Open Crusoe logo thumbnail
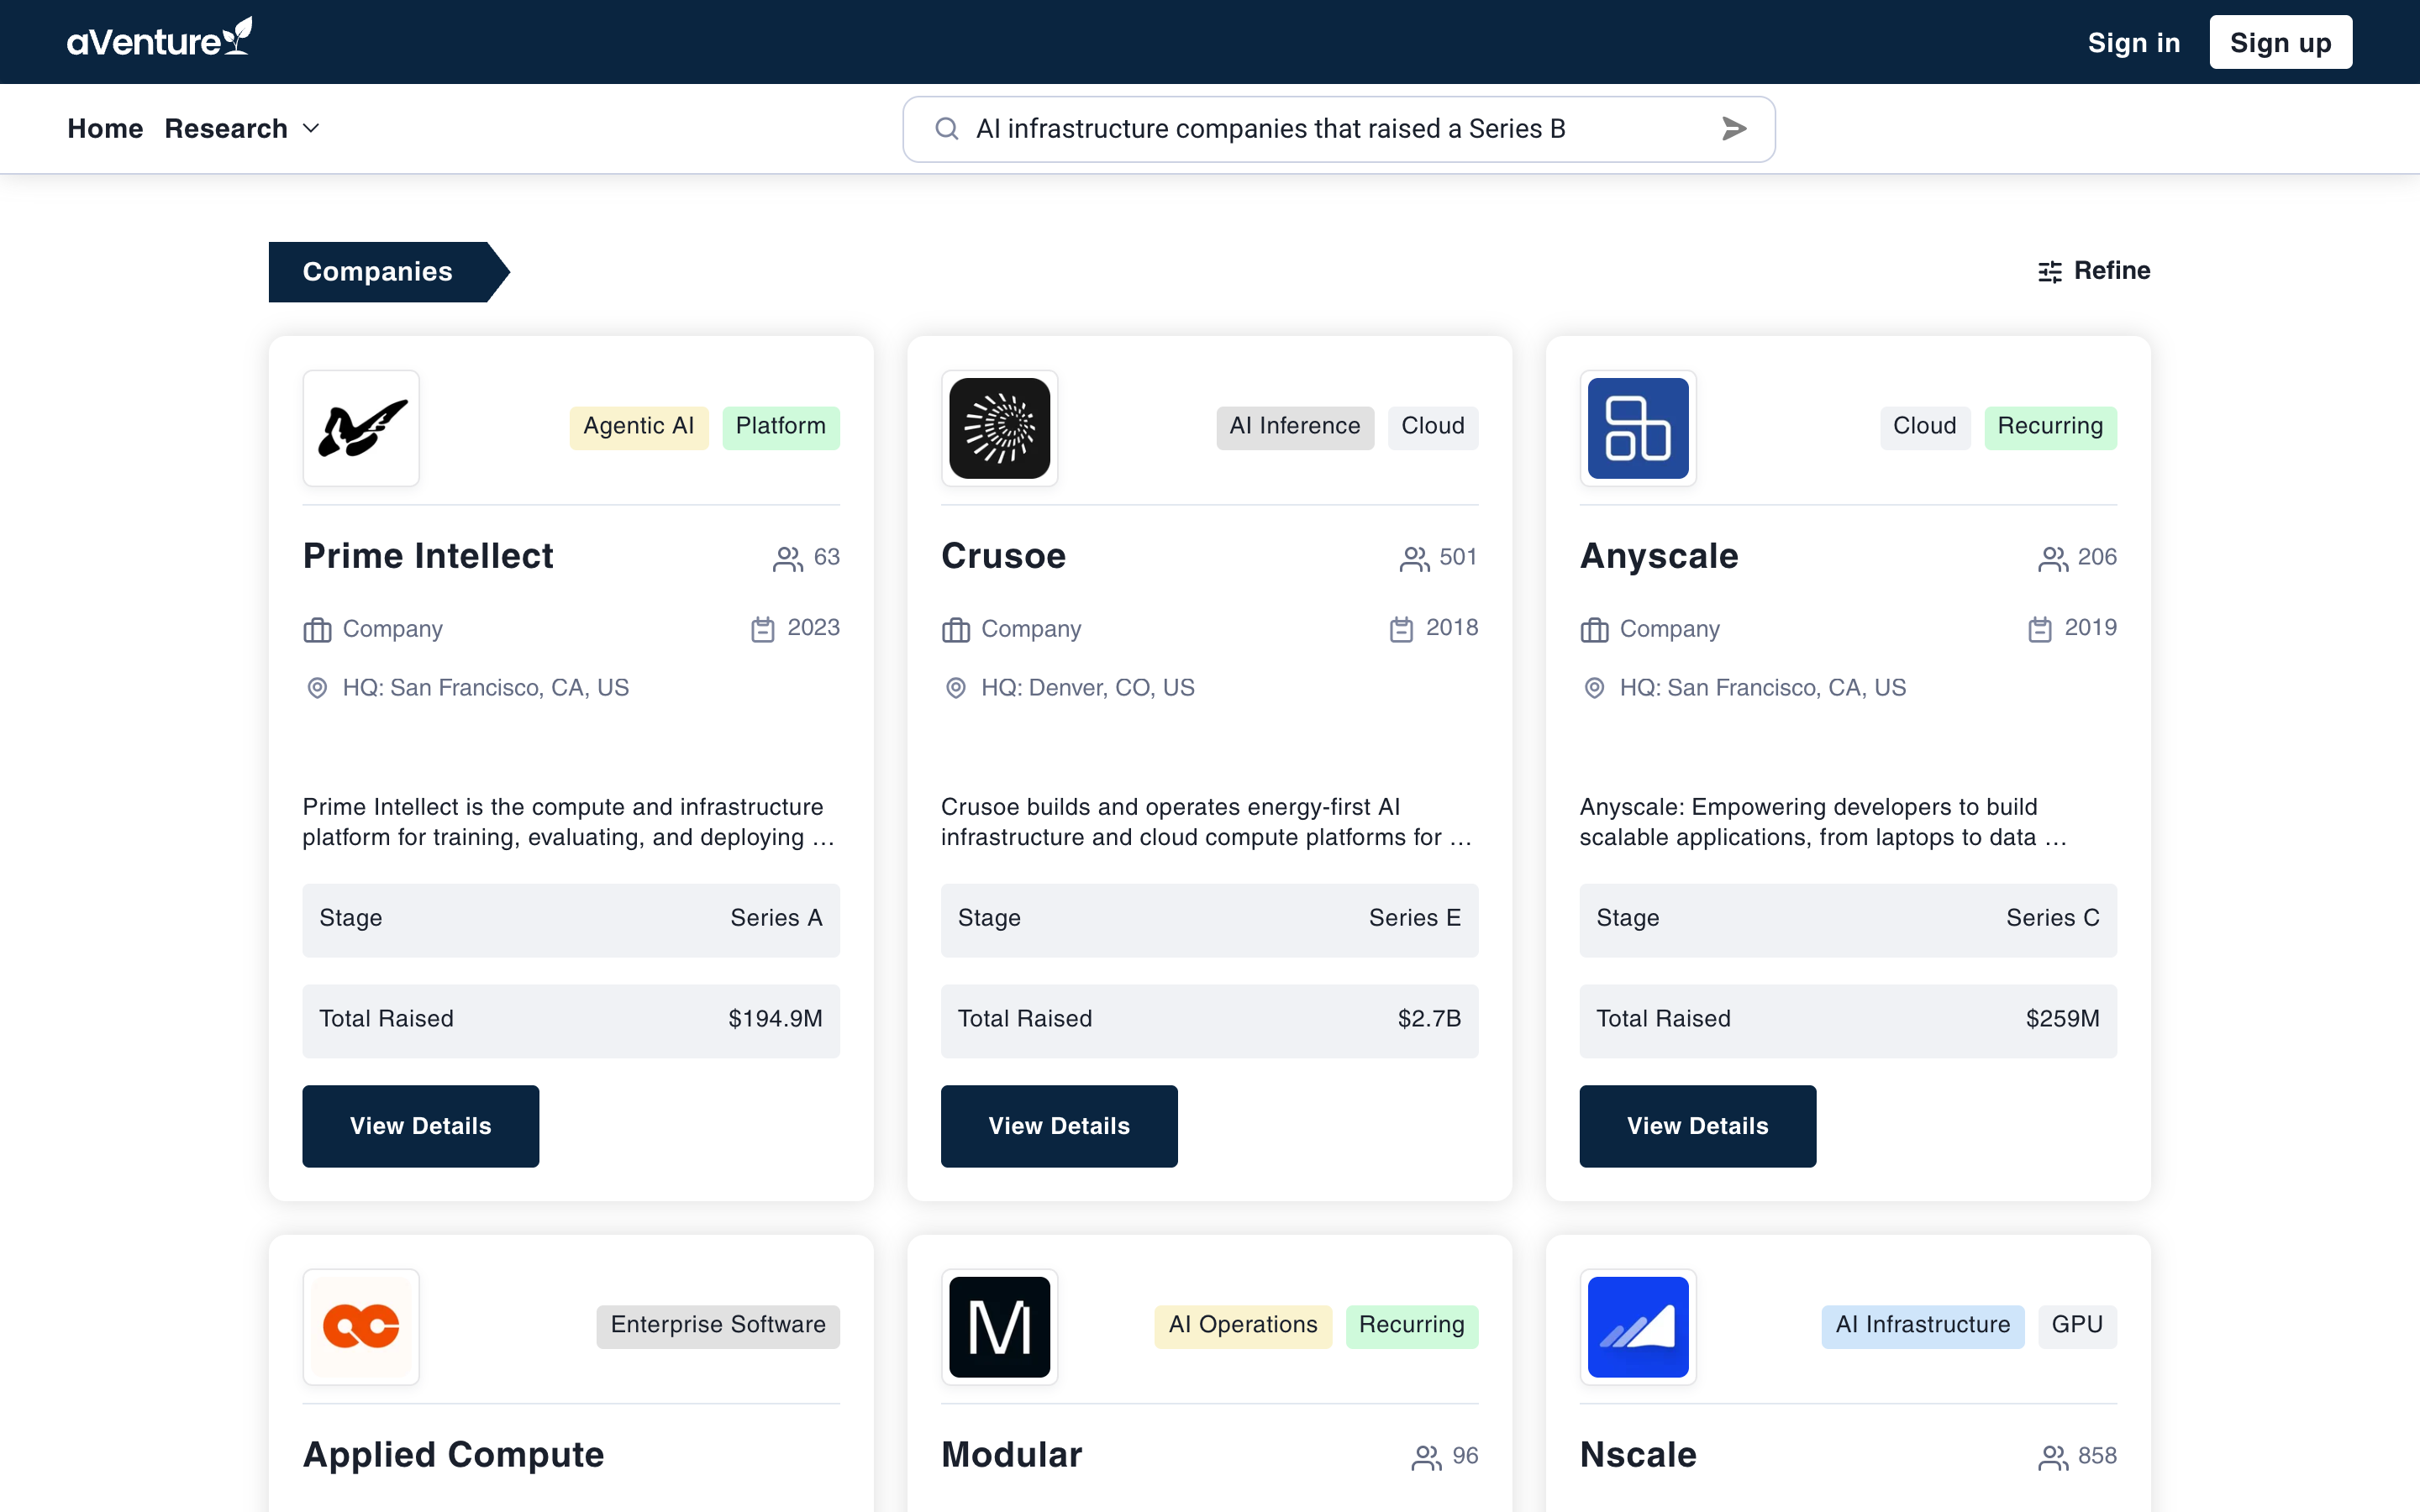Image resolution: width=2420 pixels, height=1512 pixels. [999, 428]
